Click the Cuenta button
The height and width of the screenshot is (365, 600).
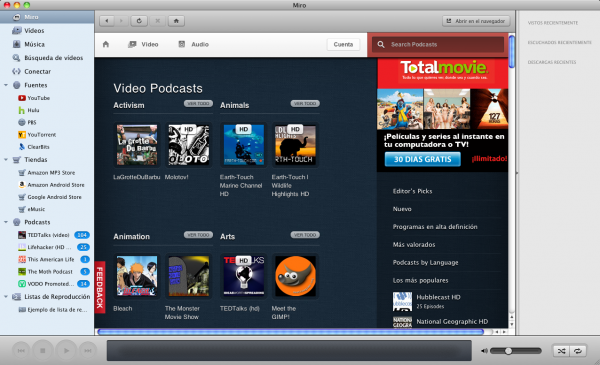tap(343, 44)
